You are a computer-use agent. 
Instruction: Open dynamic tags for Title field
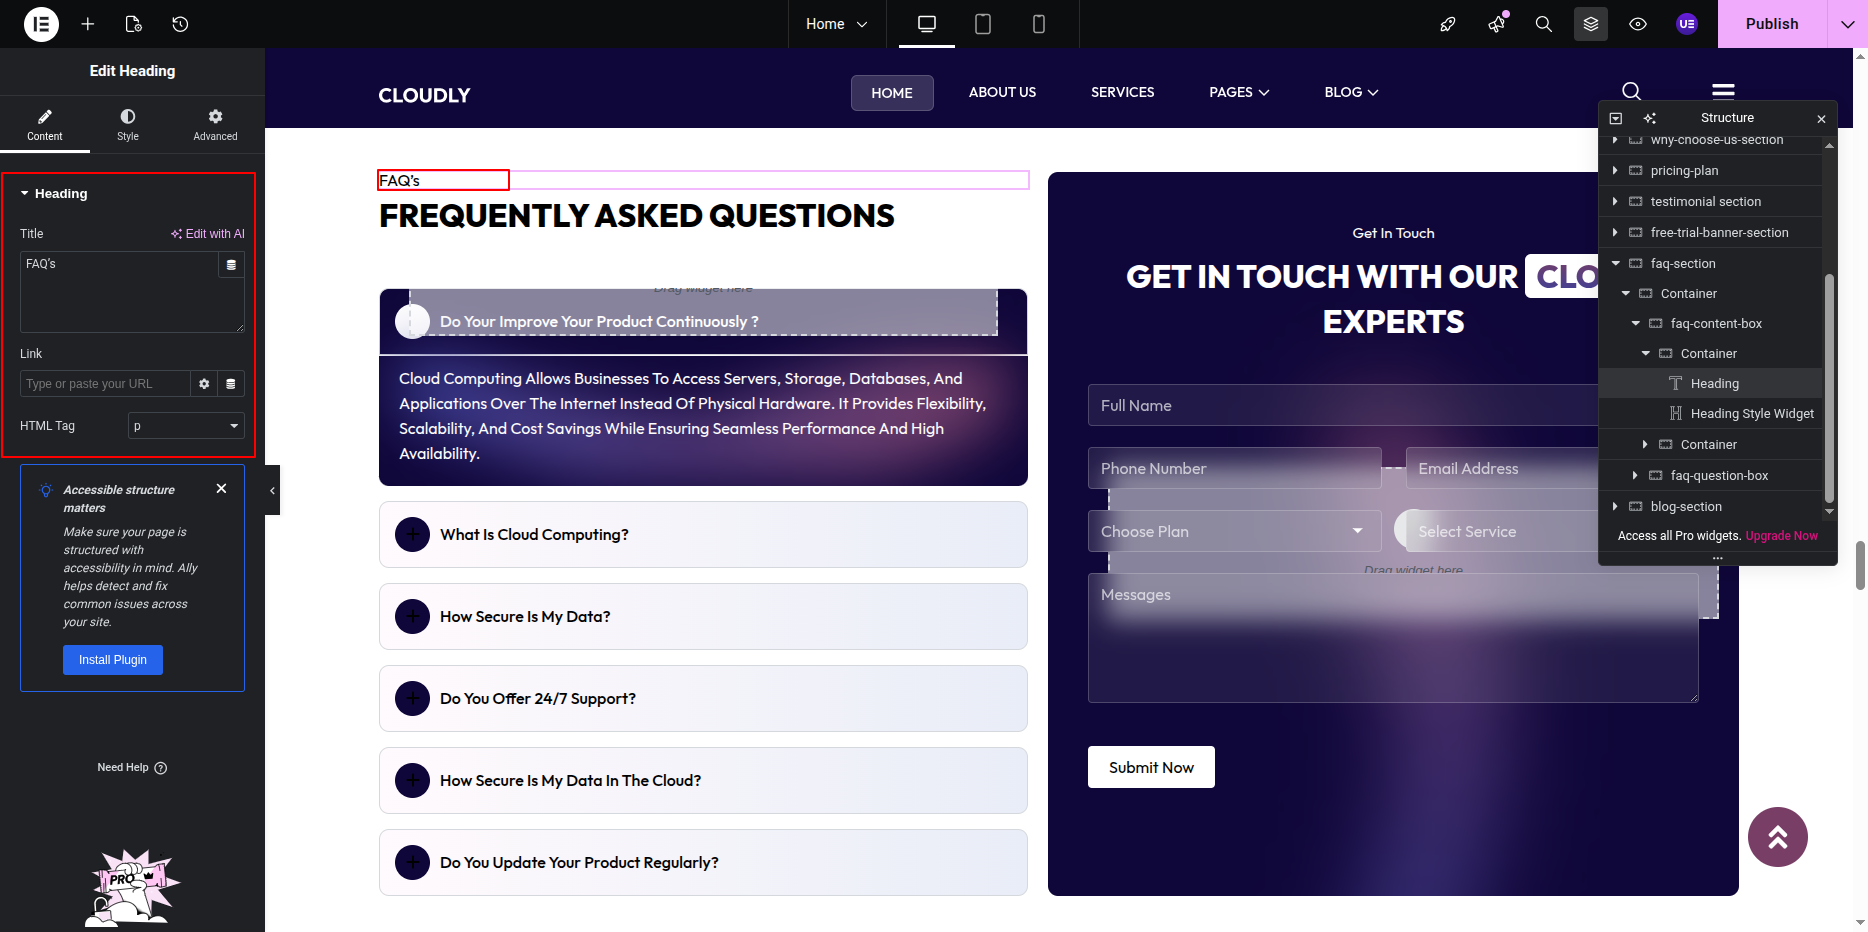point(231,265)
